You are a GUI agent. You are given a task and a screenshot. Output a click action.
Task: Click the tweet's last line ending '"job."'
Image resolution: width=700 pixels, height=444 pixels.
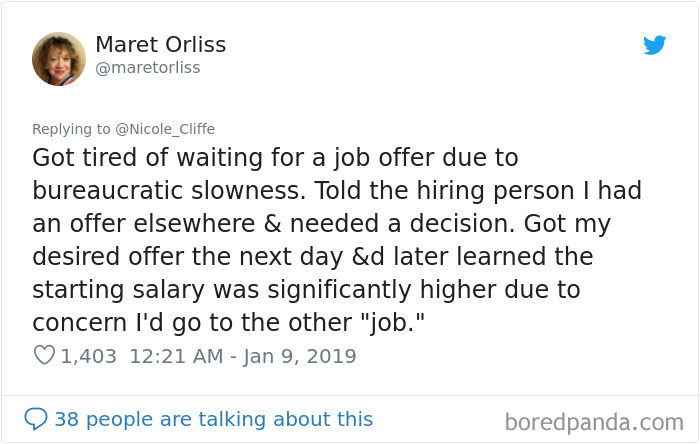pos(228,323)
